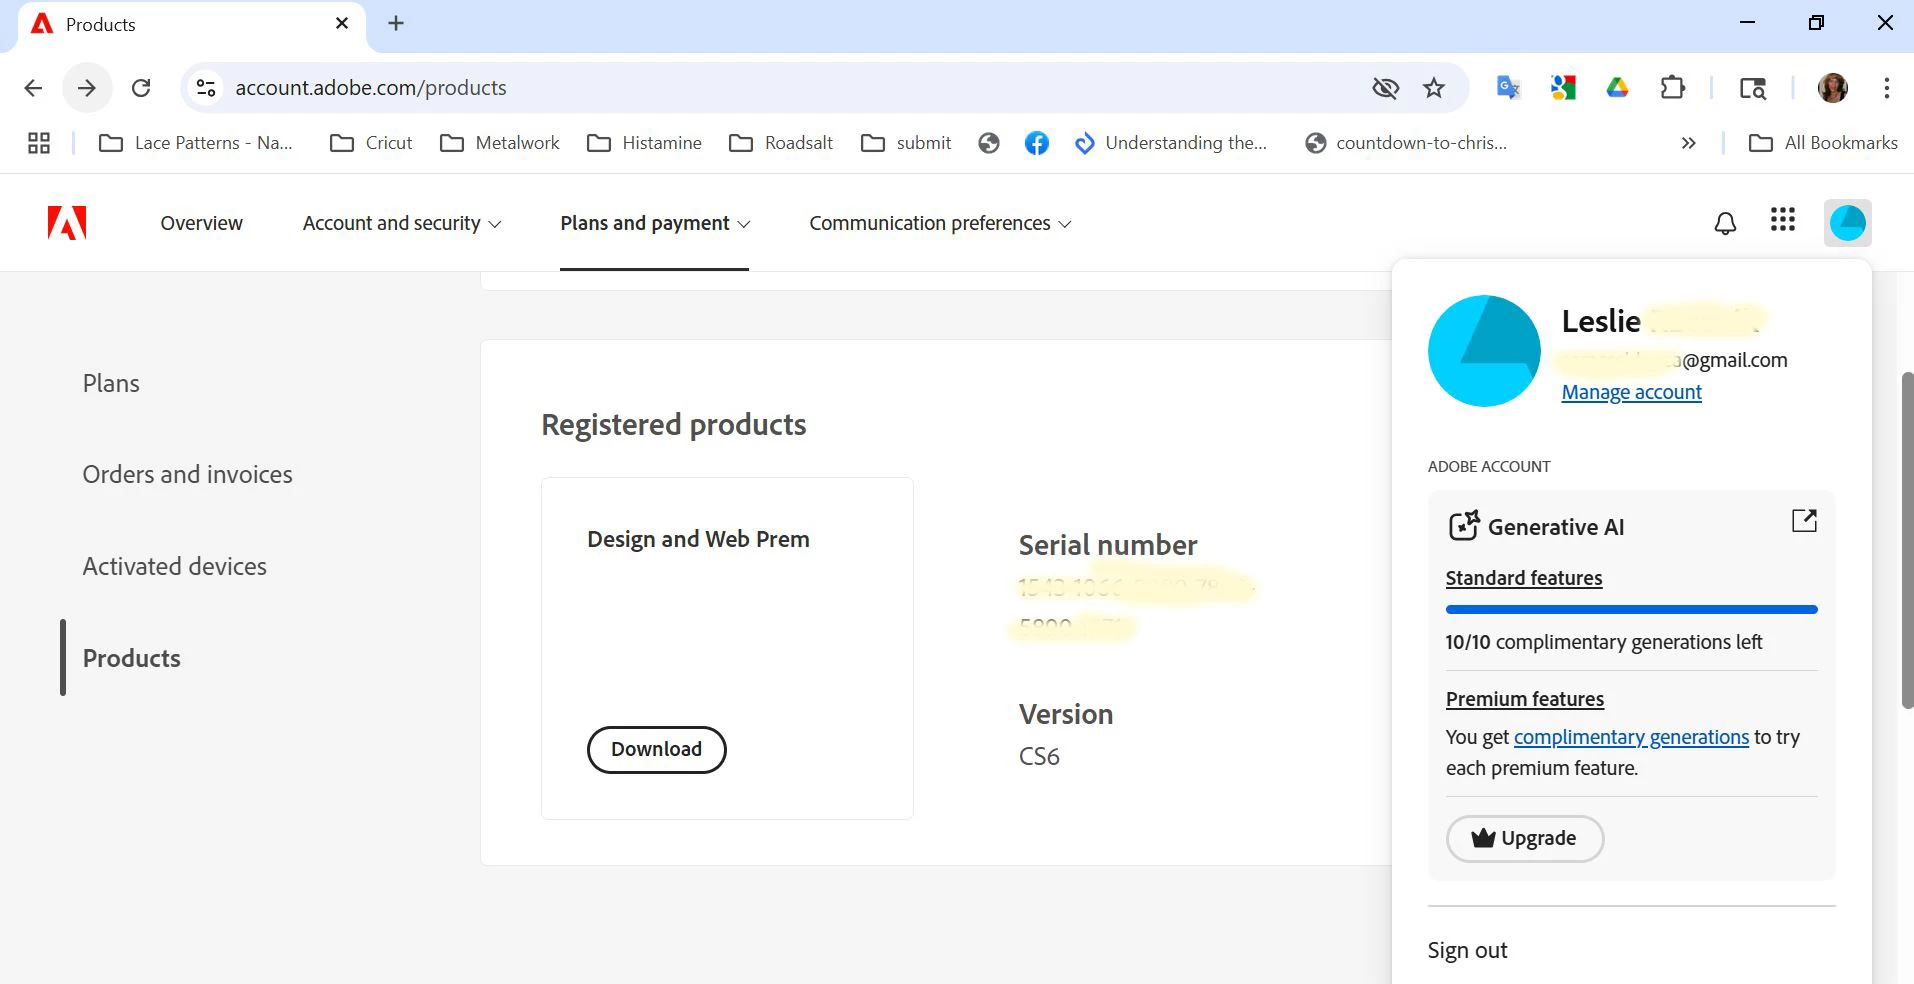
Task: Click the address bar URL
Action: coord(371,88)
